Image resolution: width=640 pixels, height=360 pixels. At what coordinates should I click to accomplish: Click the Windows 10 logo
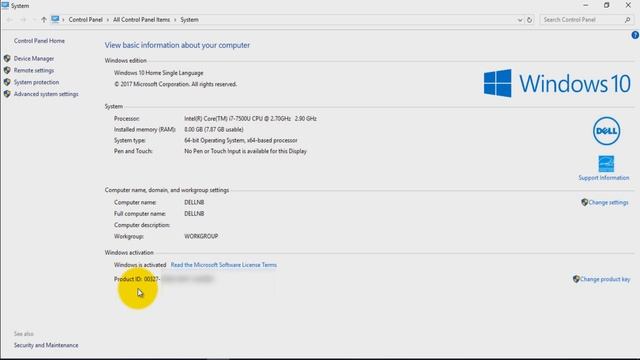coord(557,83)
